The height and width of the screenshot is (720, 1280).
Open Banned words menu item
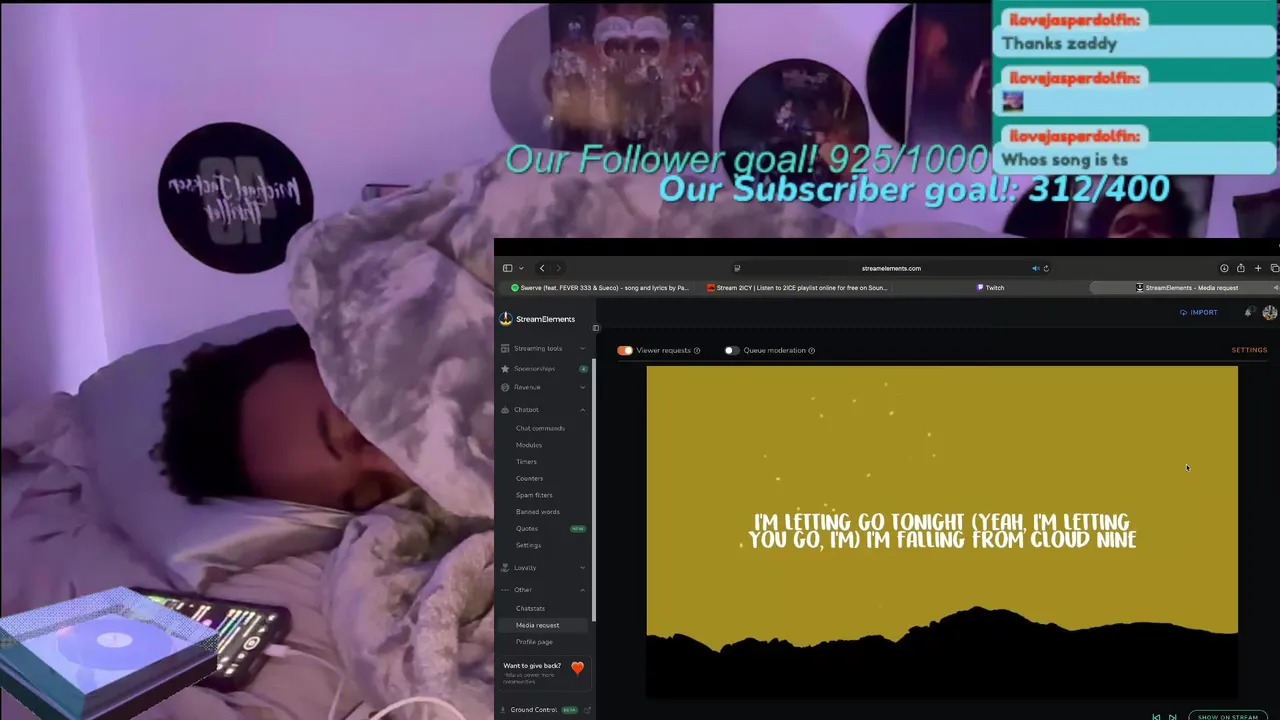538,512
